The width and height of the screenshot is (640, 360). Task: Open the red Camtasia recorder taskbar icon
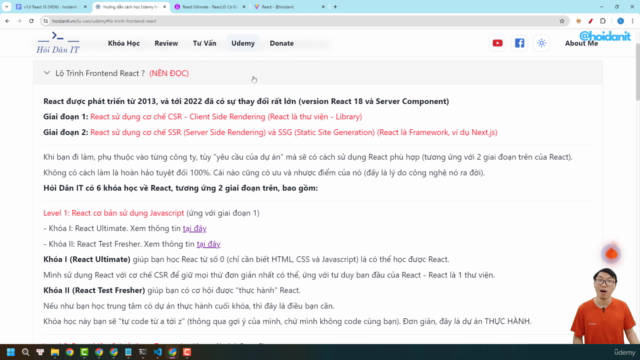coord(187,352)
